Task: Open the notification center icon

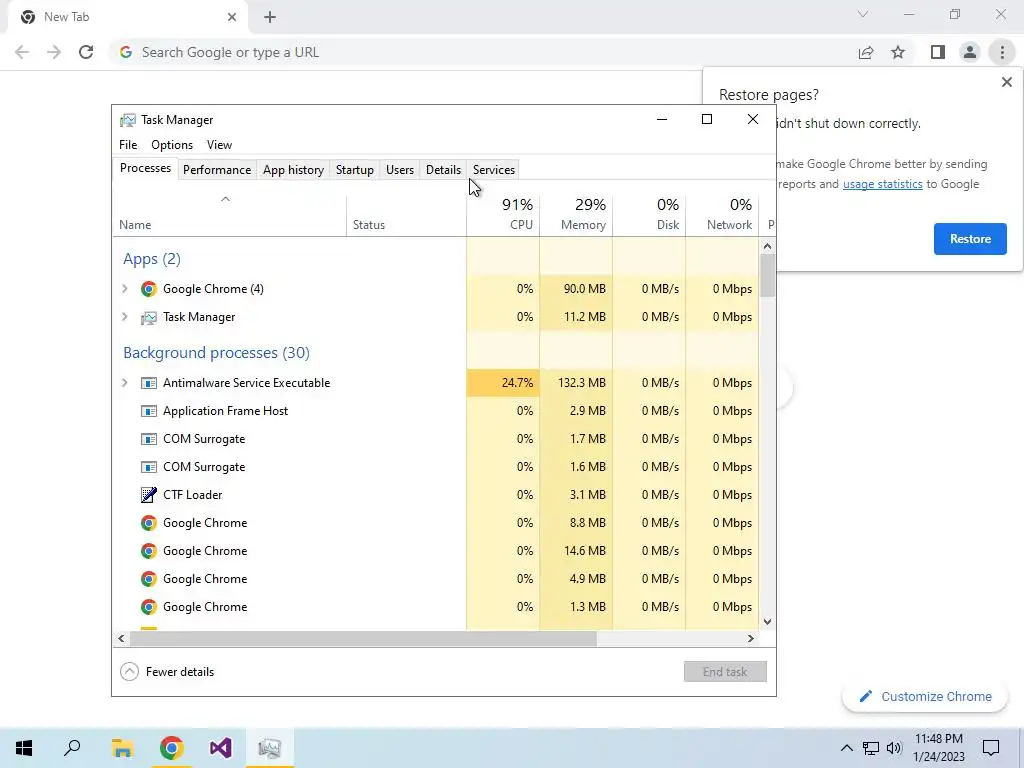Action: pos(991,748)
